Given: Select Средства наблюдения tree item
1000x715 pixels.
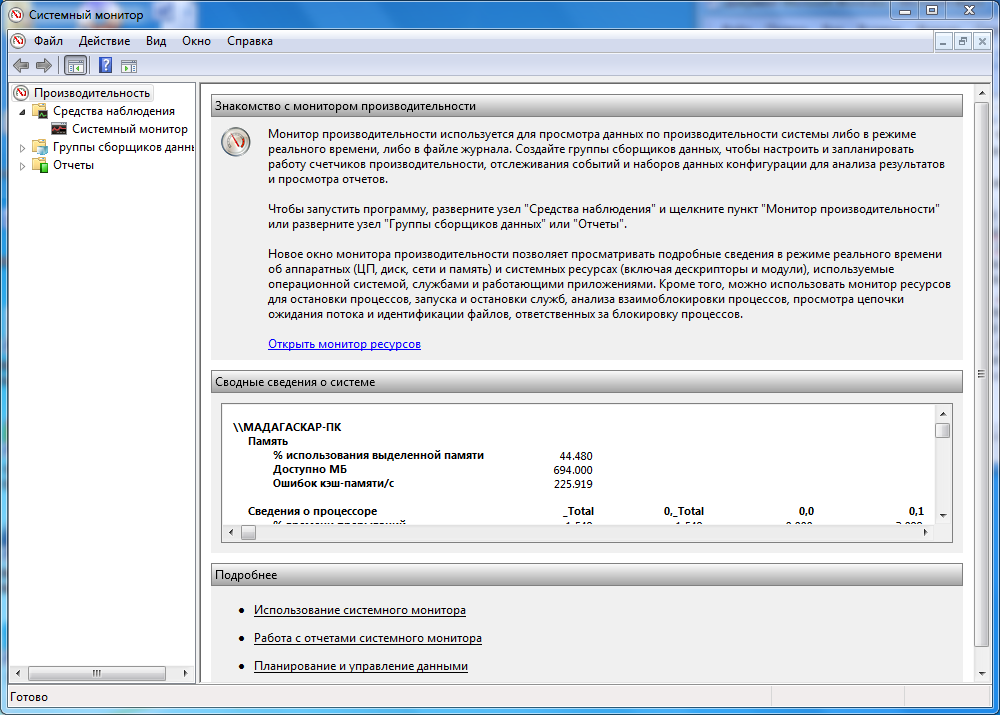Looking at the screenshot, I should tap(114, 111).
